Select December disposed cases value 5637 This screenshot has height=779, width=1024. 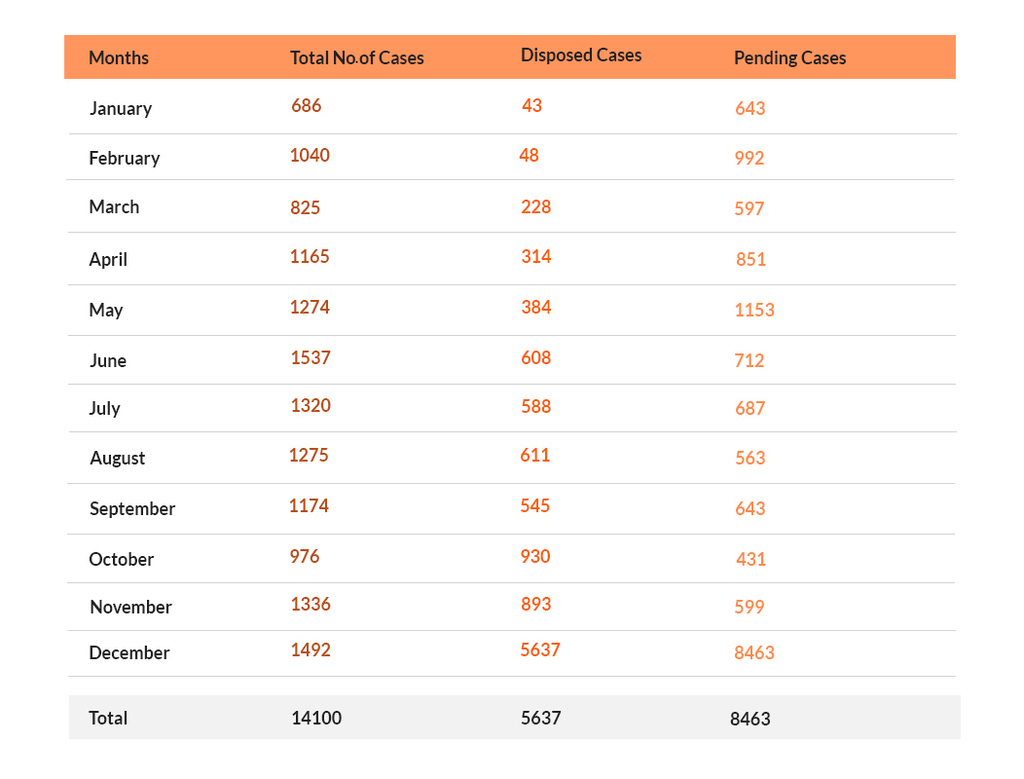coord(540,650)
